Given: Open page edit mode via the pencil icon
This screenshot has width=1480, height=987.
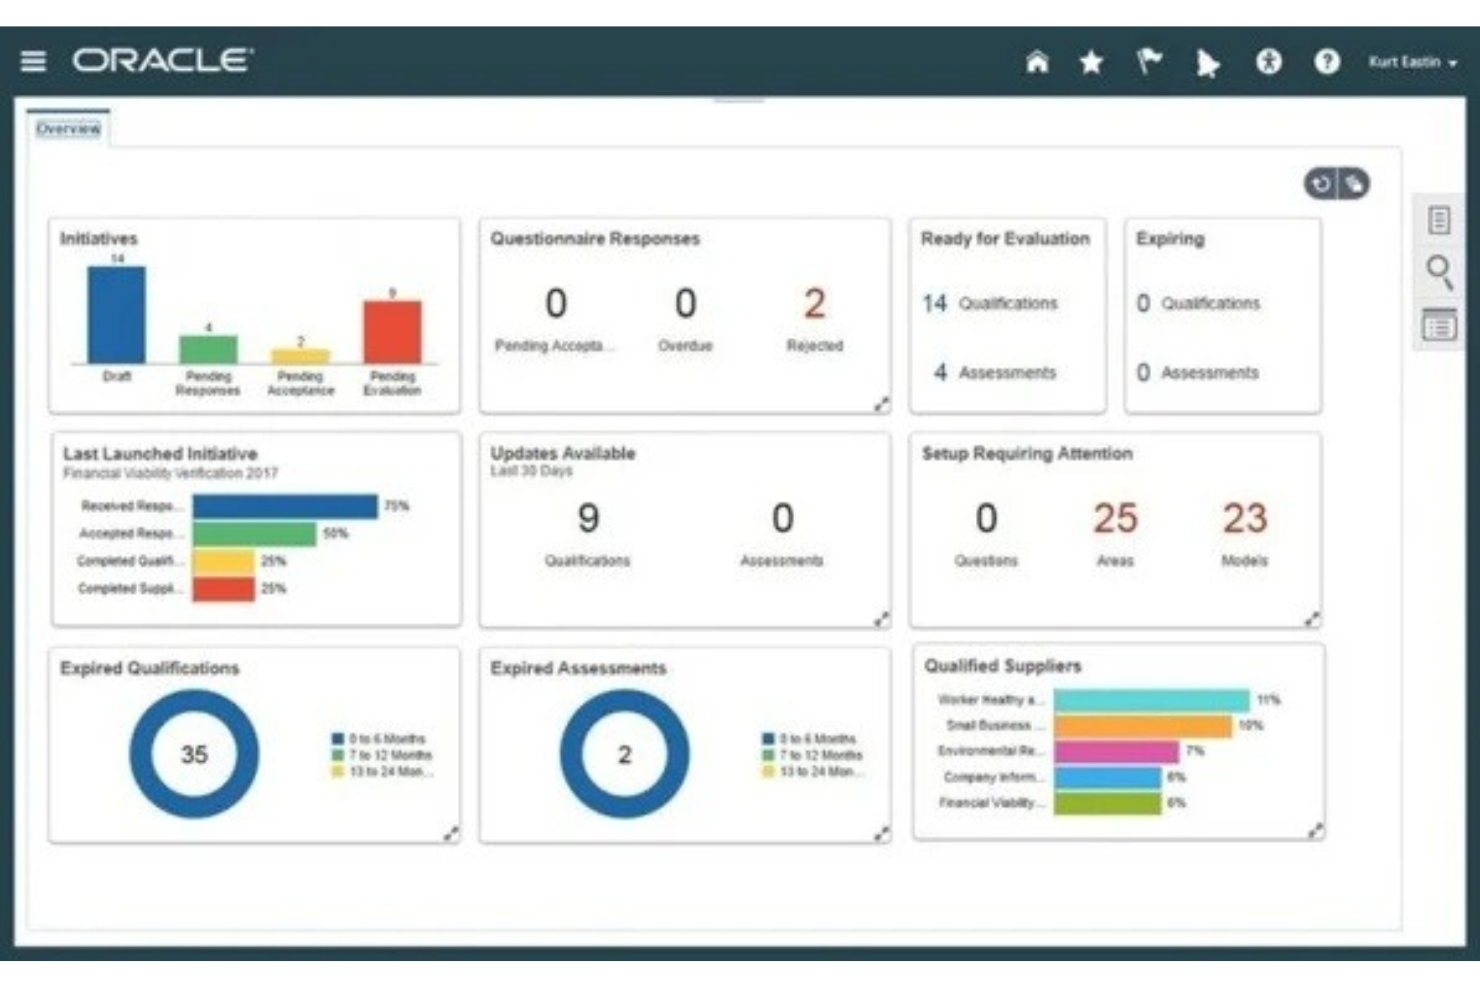Looking at the screenshot, I should (x=1355, y=185).
